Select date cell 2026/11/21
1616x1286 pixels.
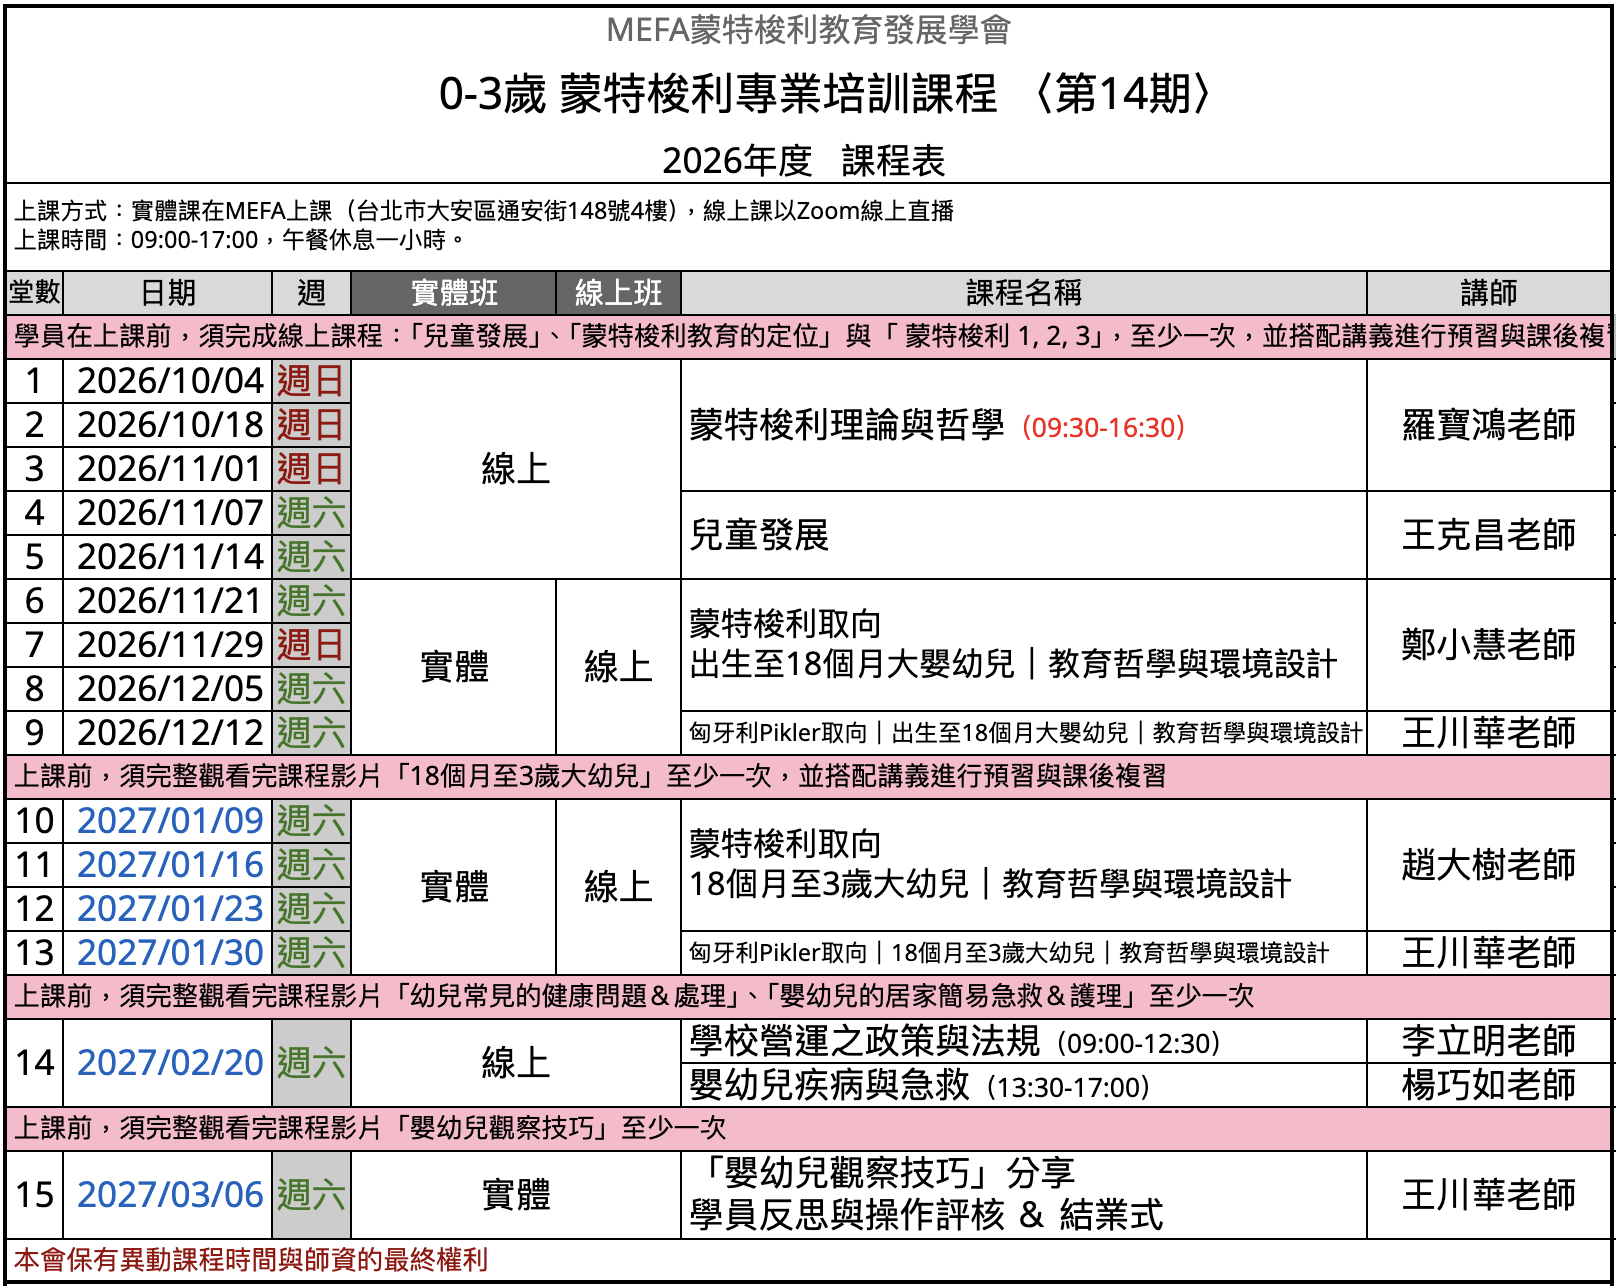(170, 601)
